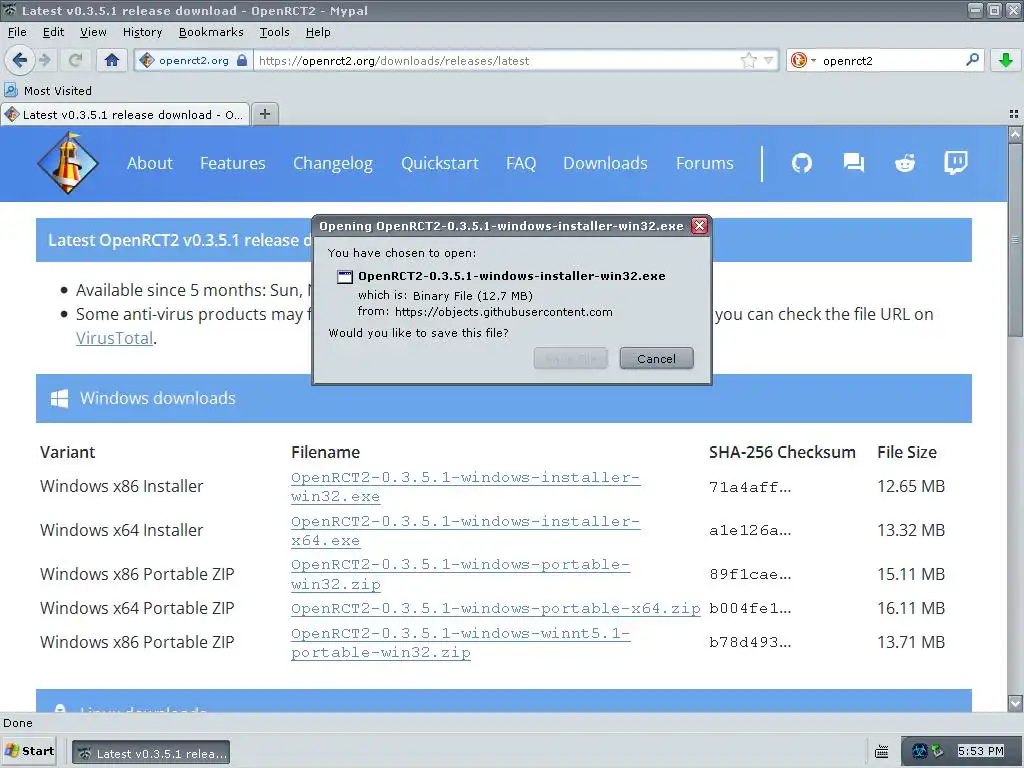Click in the address bar URL field
1024x768 pixels.
(x=496, y=61)
